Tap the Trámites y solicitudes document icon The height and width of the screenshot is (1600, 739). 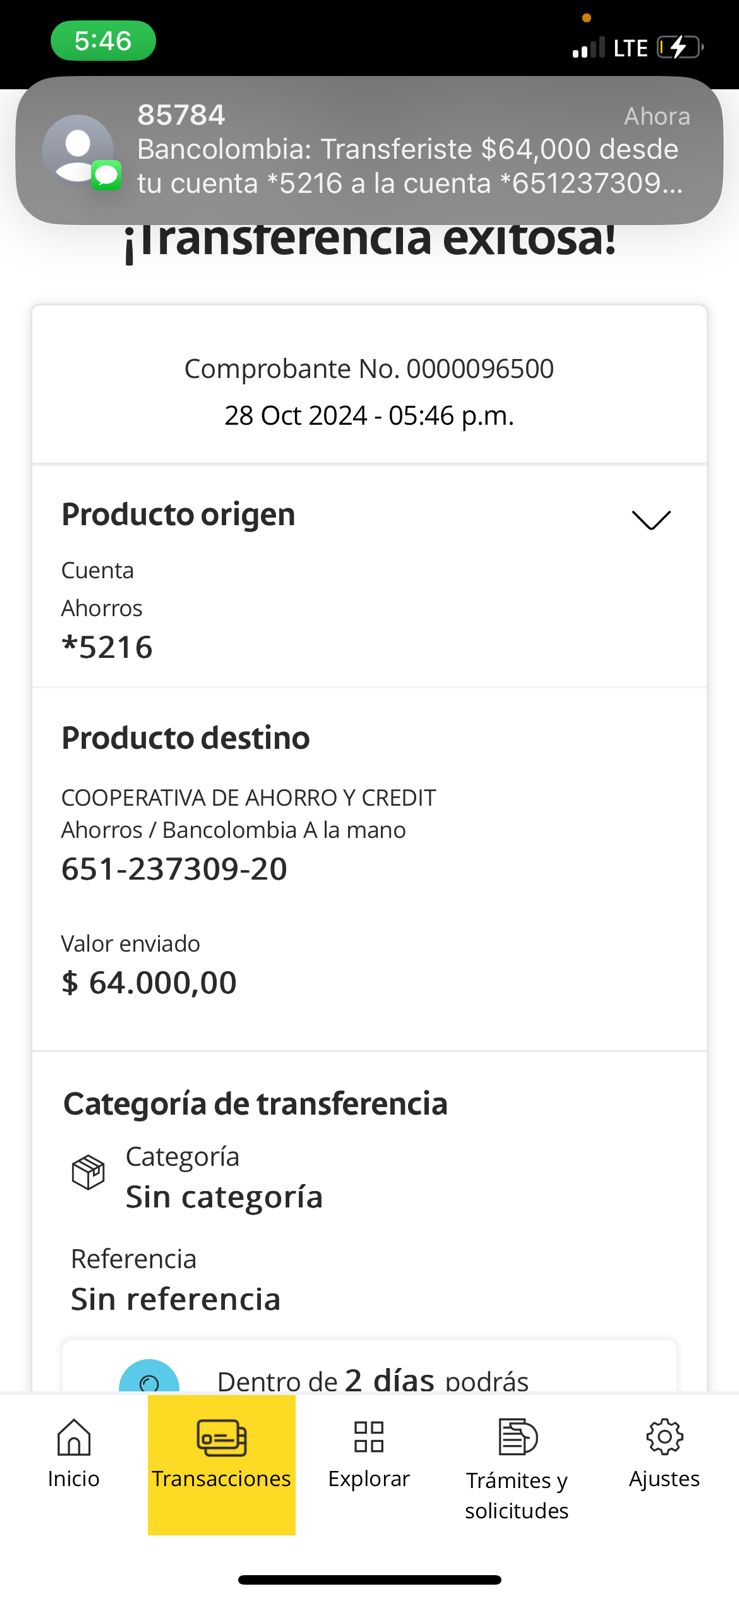[x=517, y=1438]
